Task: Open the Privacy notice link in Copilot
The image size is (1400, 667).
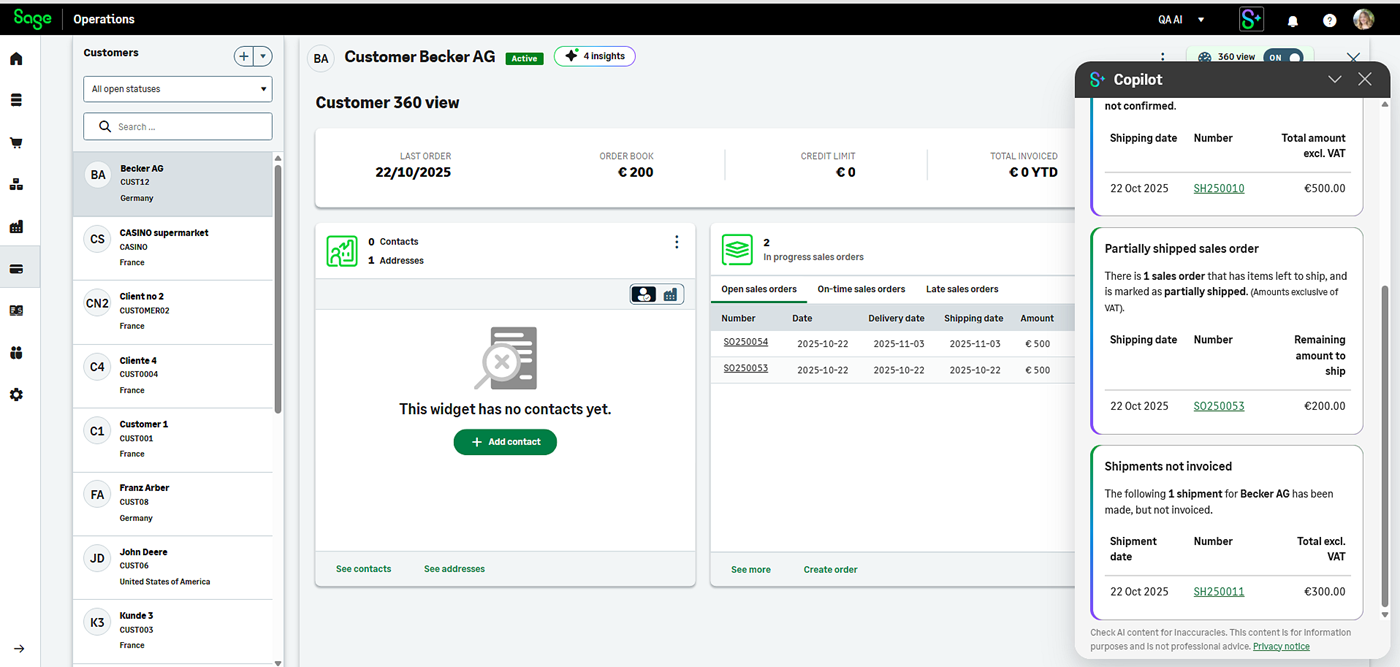Action: (1281, 646)
